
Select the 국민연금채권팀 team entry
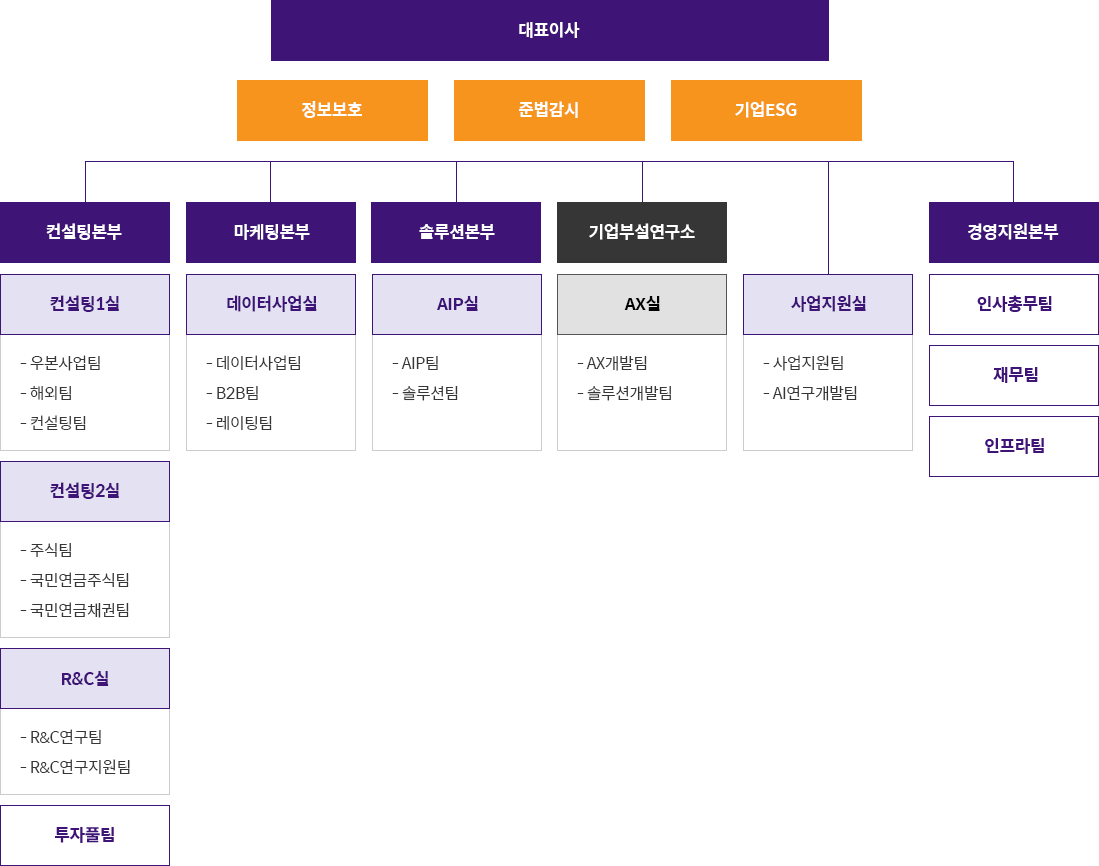80,610
